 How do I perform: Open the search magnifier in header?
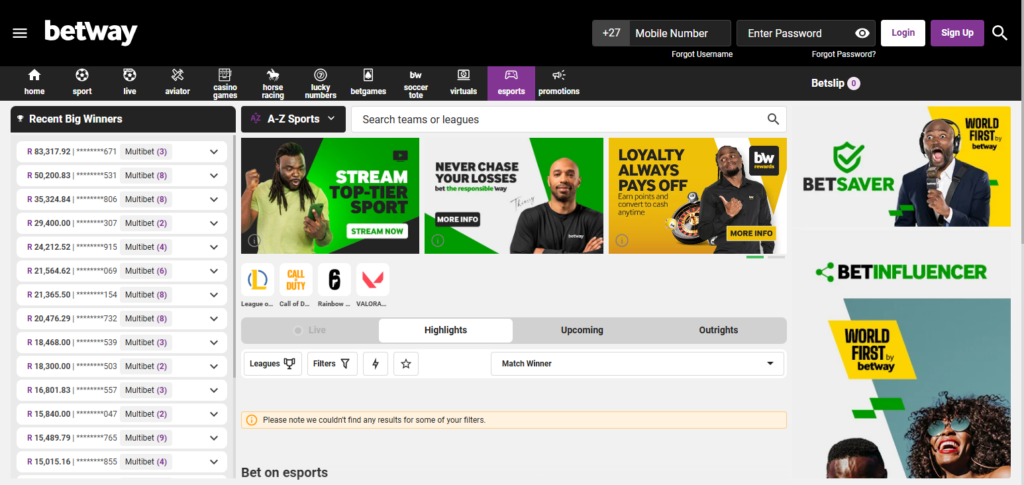tap(1000, 33)
